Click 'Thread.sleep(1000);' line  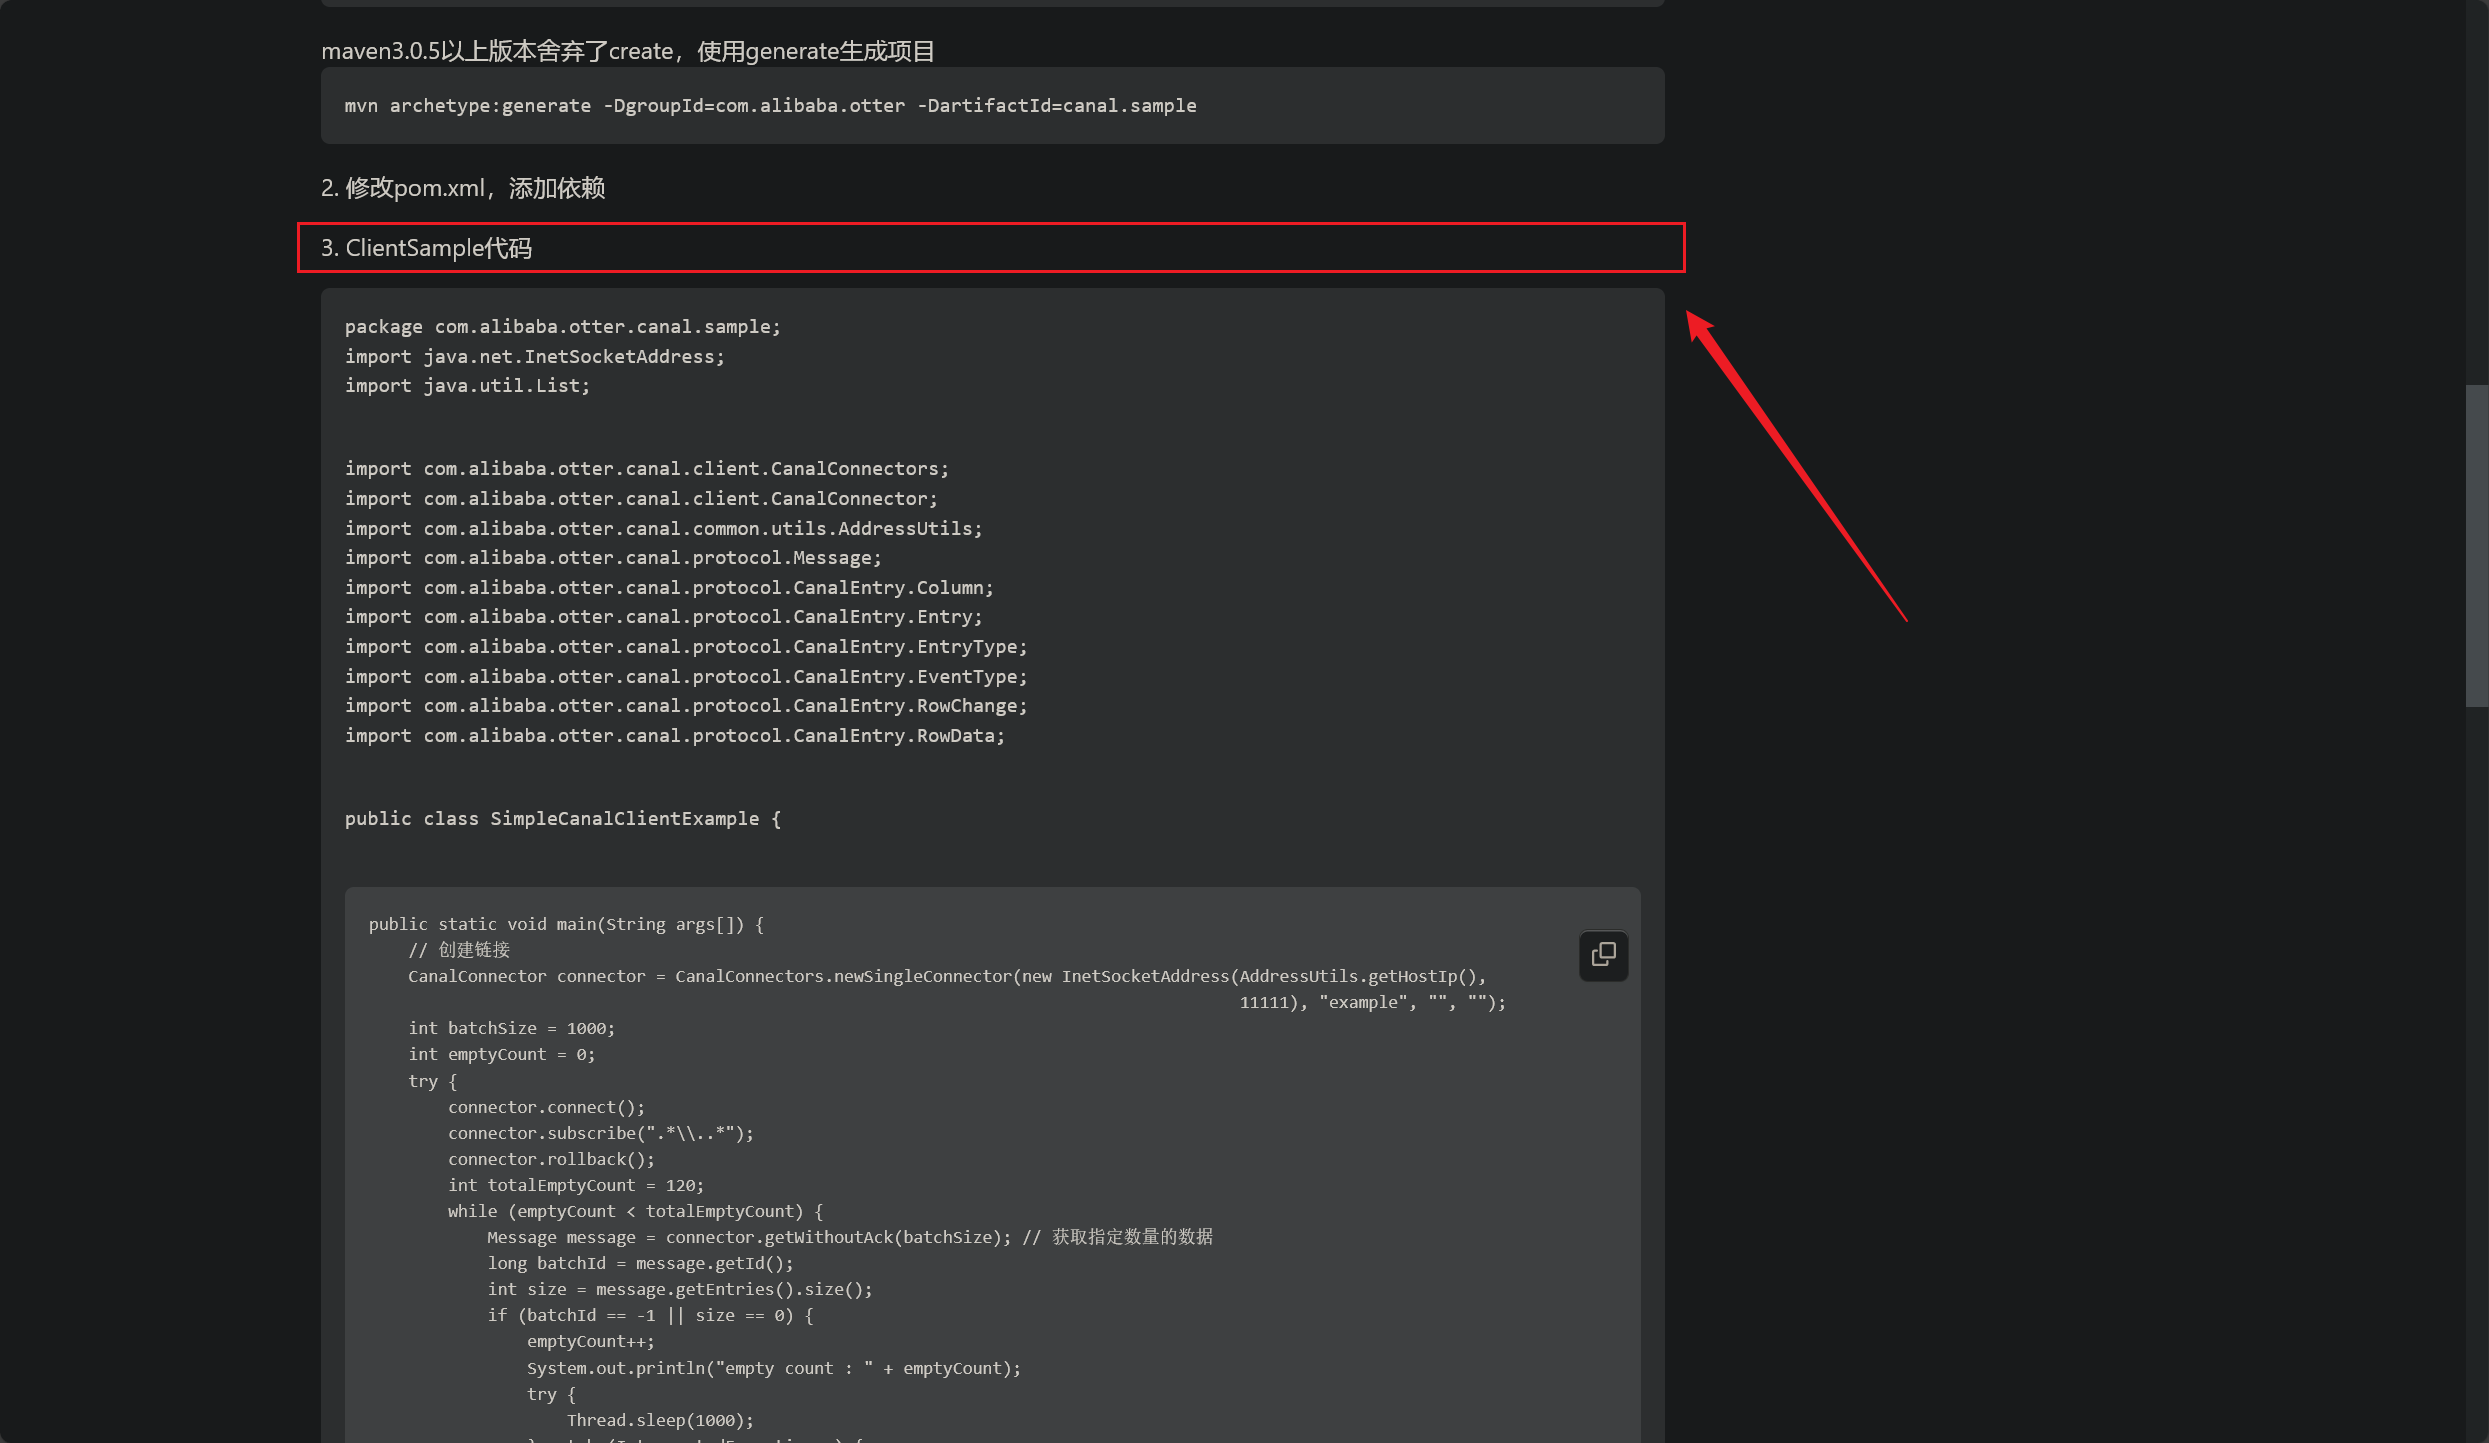[660, 1421]
